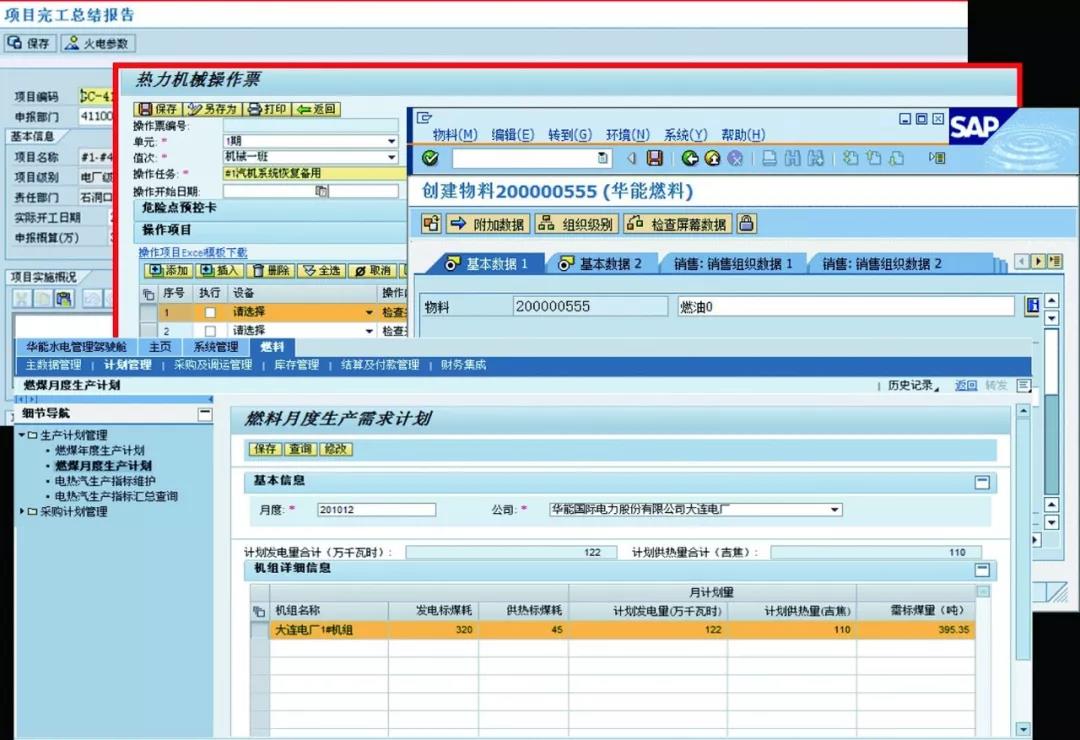Screen dimensions: 1080x740
Task: Open the date picker icon for 操作开始日期
Action: 321,191
